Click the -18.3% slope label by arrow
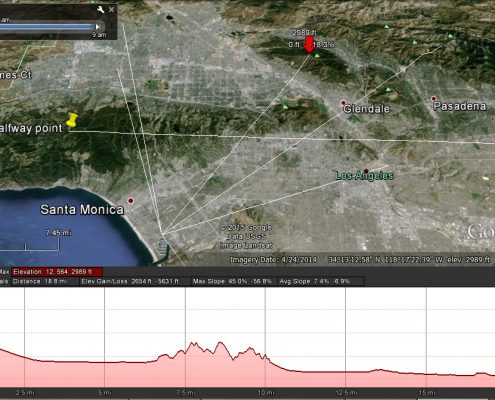495x400 pixels. coord(323,45)
